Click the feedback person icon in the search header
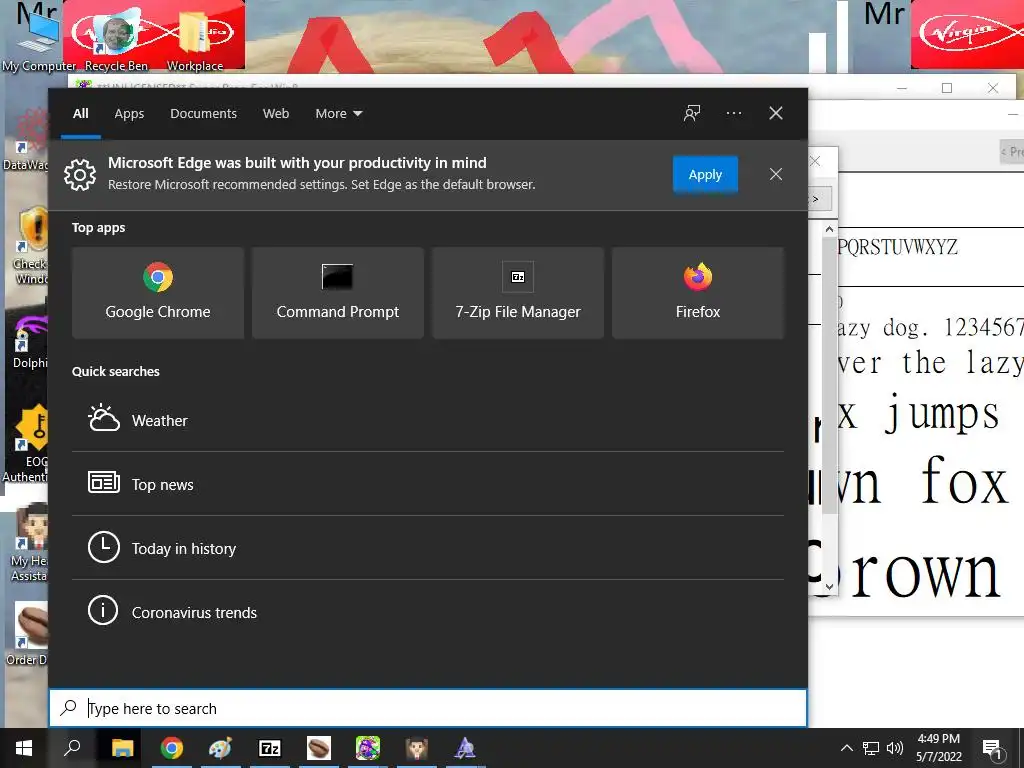This screenshot has height=768, width=1024. tap(692, 113)
